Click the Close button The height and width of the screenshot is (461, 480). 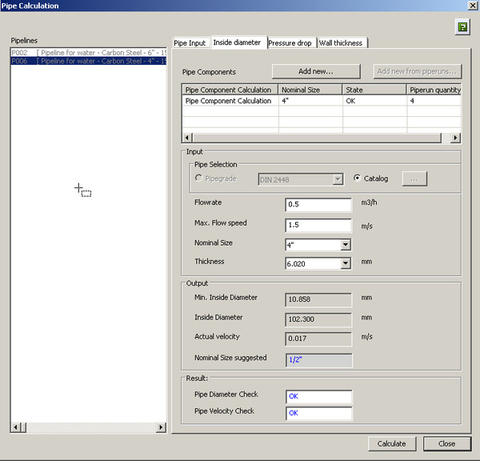pos(447,444)
